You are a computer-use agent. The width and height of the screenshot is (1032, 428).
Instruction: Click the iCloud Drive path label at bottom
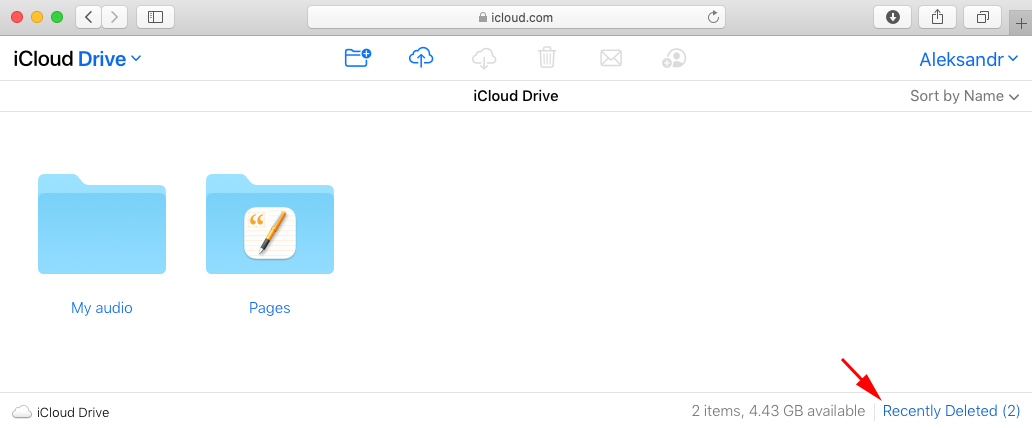pyautogui.click(x=73, y=413)
